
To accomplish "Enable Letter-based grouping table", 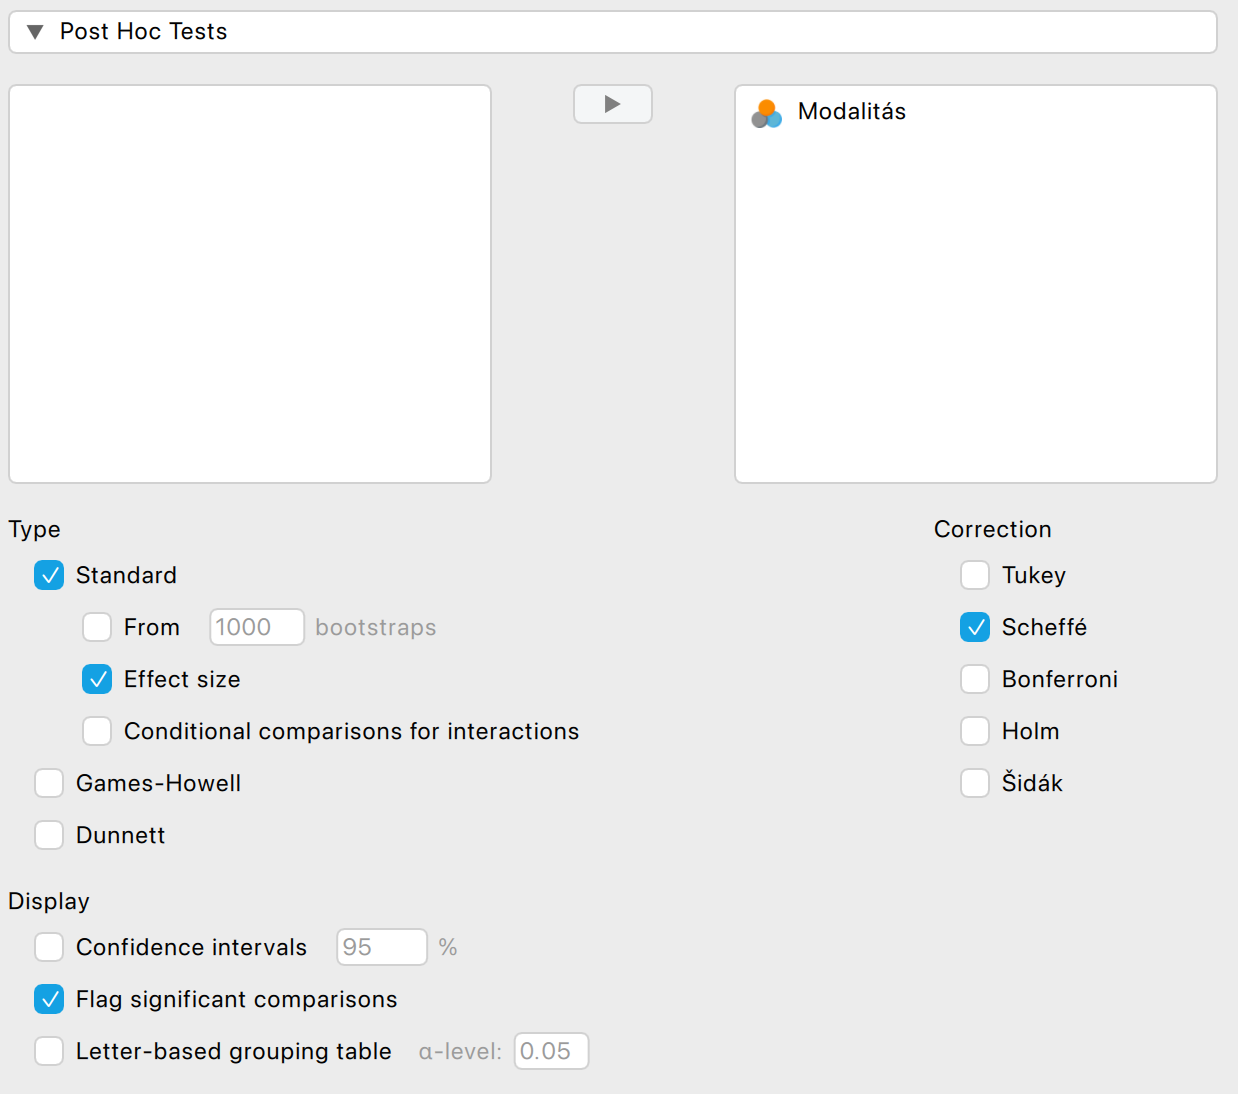I will 49,1051.
